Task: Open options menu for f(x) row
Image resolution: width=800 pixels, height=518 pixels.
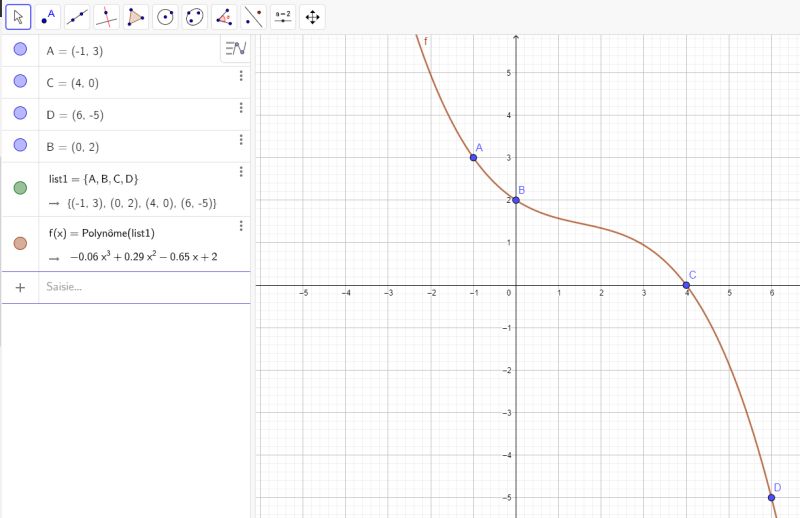Action: point(241,226)
